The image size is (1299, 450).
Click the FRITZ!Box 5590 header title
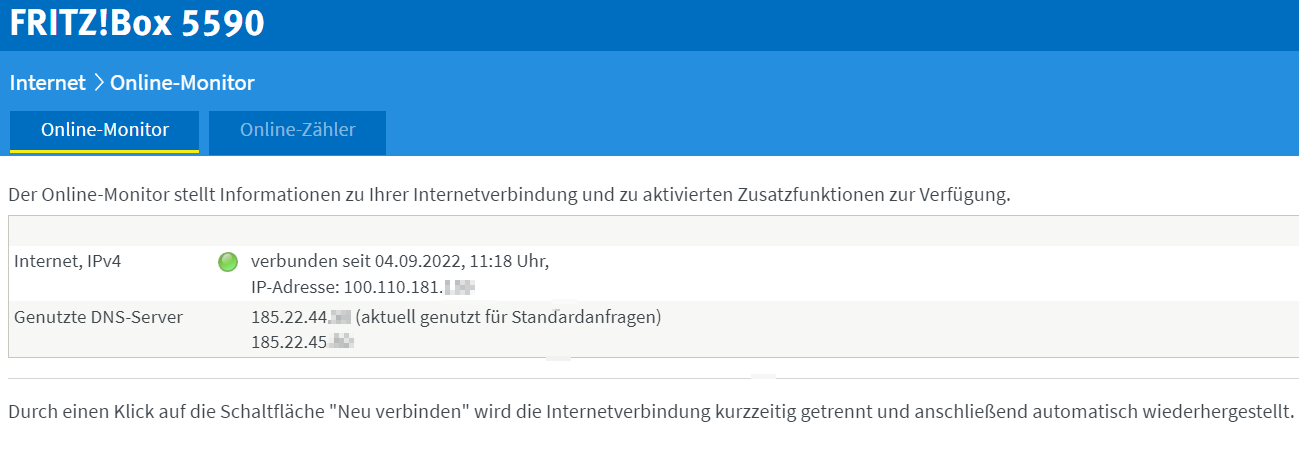pos(137,24)
